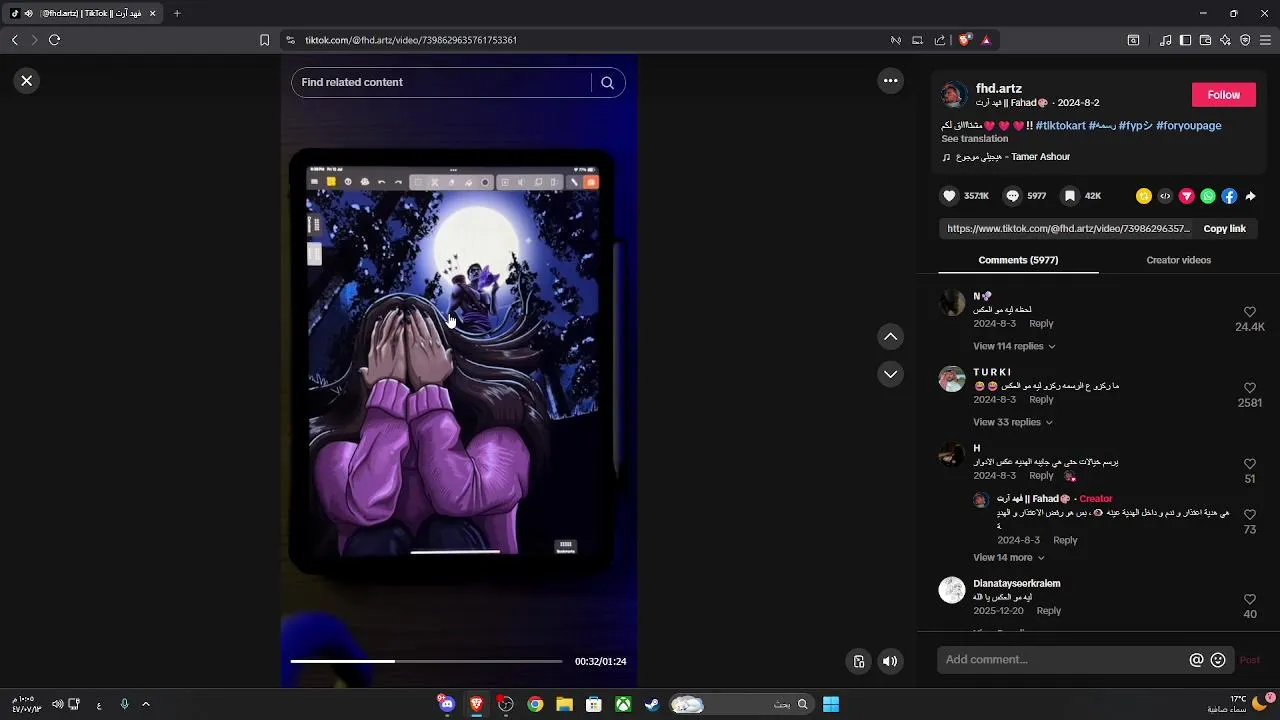Viewport: 1280px width, 720px height.
Task: Open fhd.artz profile avatar
Action: [955, 95]
